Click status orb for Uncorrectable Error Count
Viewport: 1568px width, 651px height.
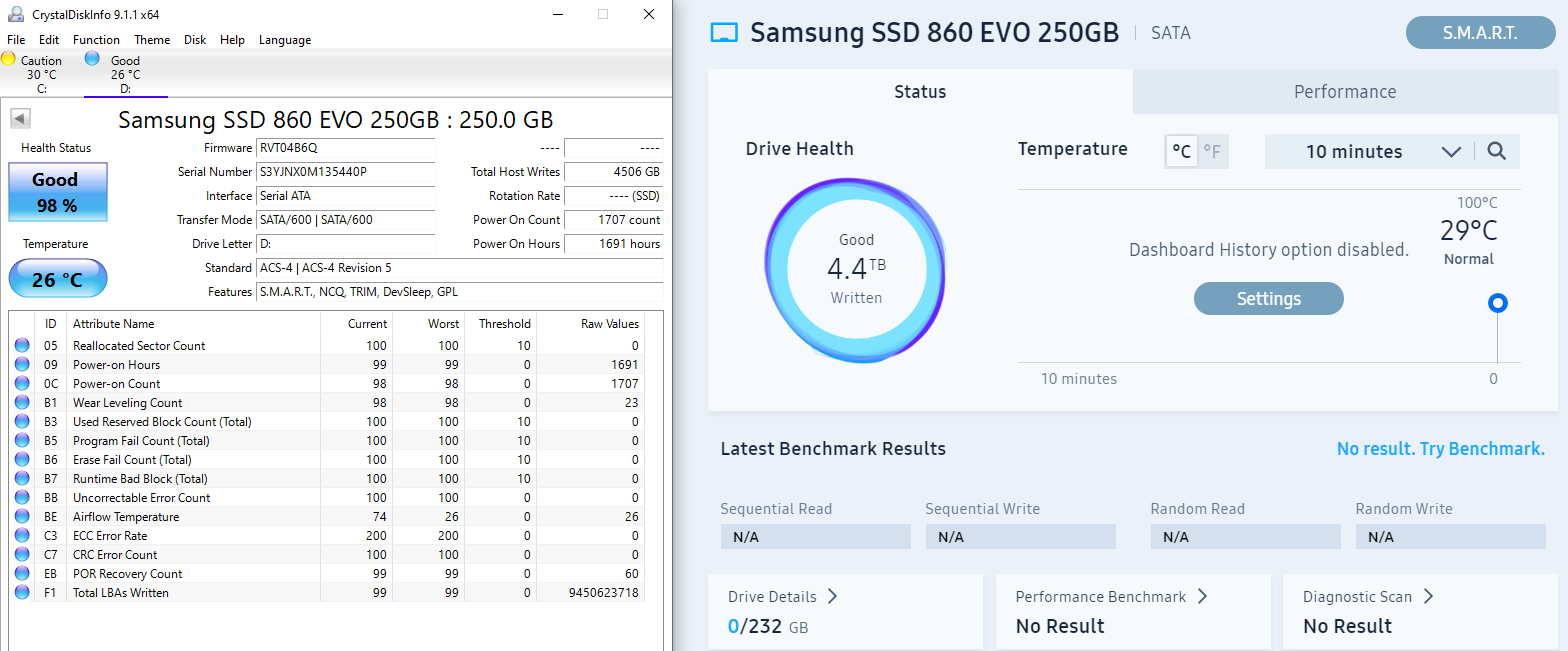(x=22, y=498)
